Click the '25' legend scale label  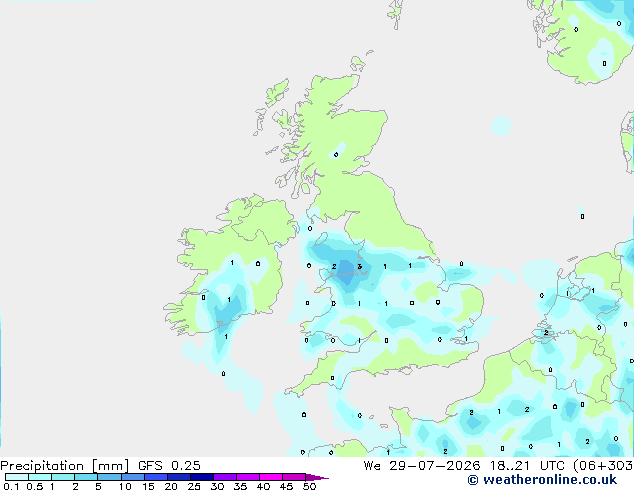(194, 486)
